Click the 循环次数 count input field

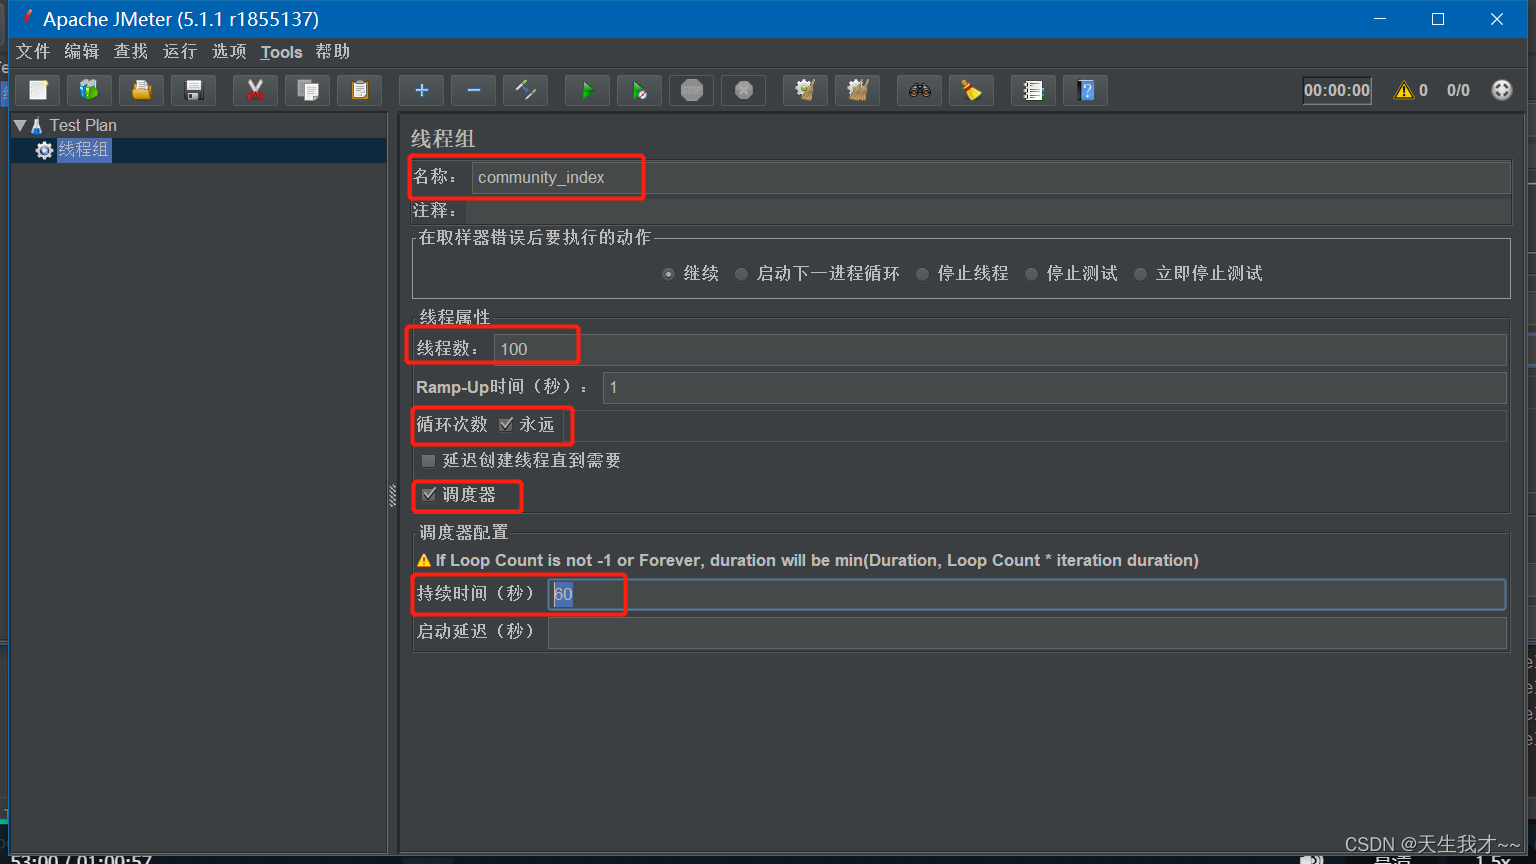(1035, 425)
